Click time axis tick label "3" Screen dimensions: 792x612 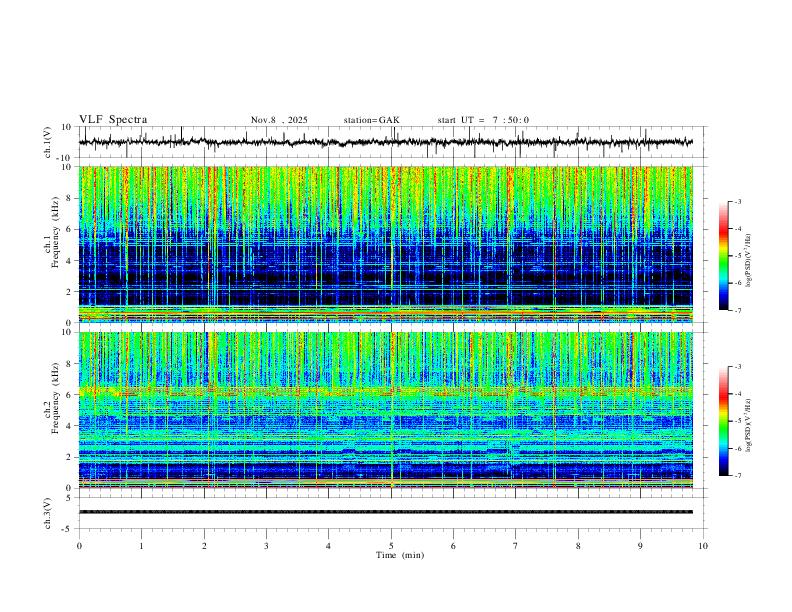point(266,546)
